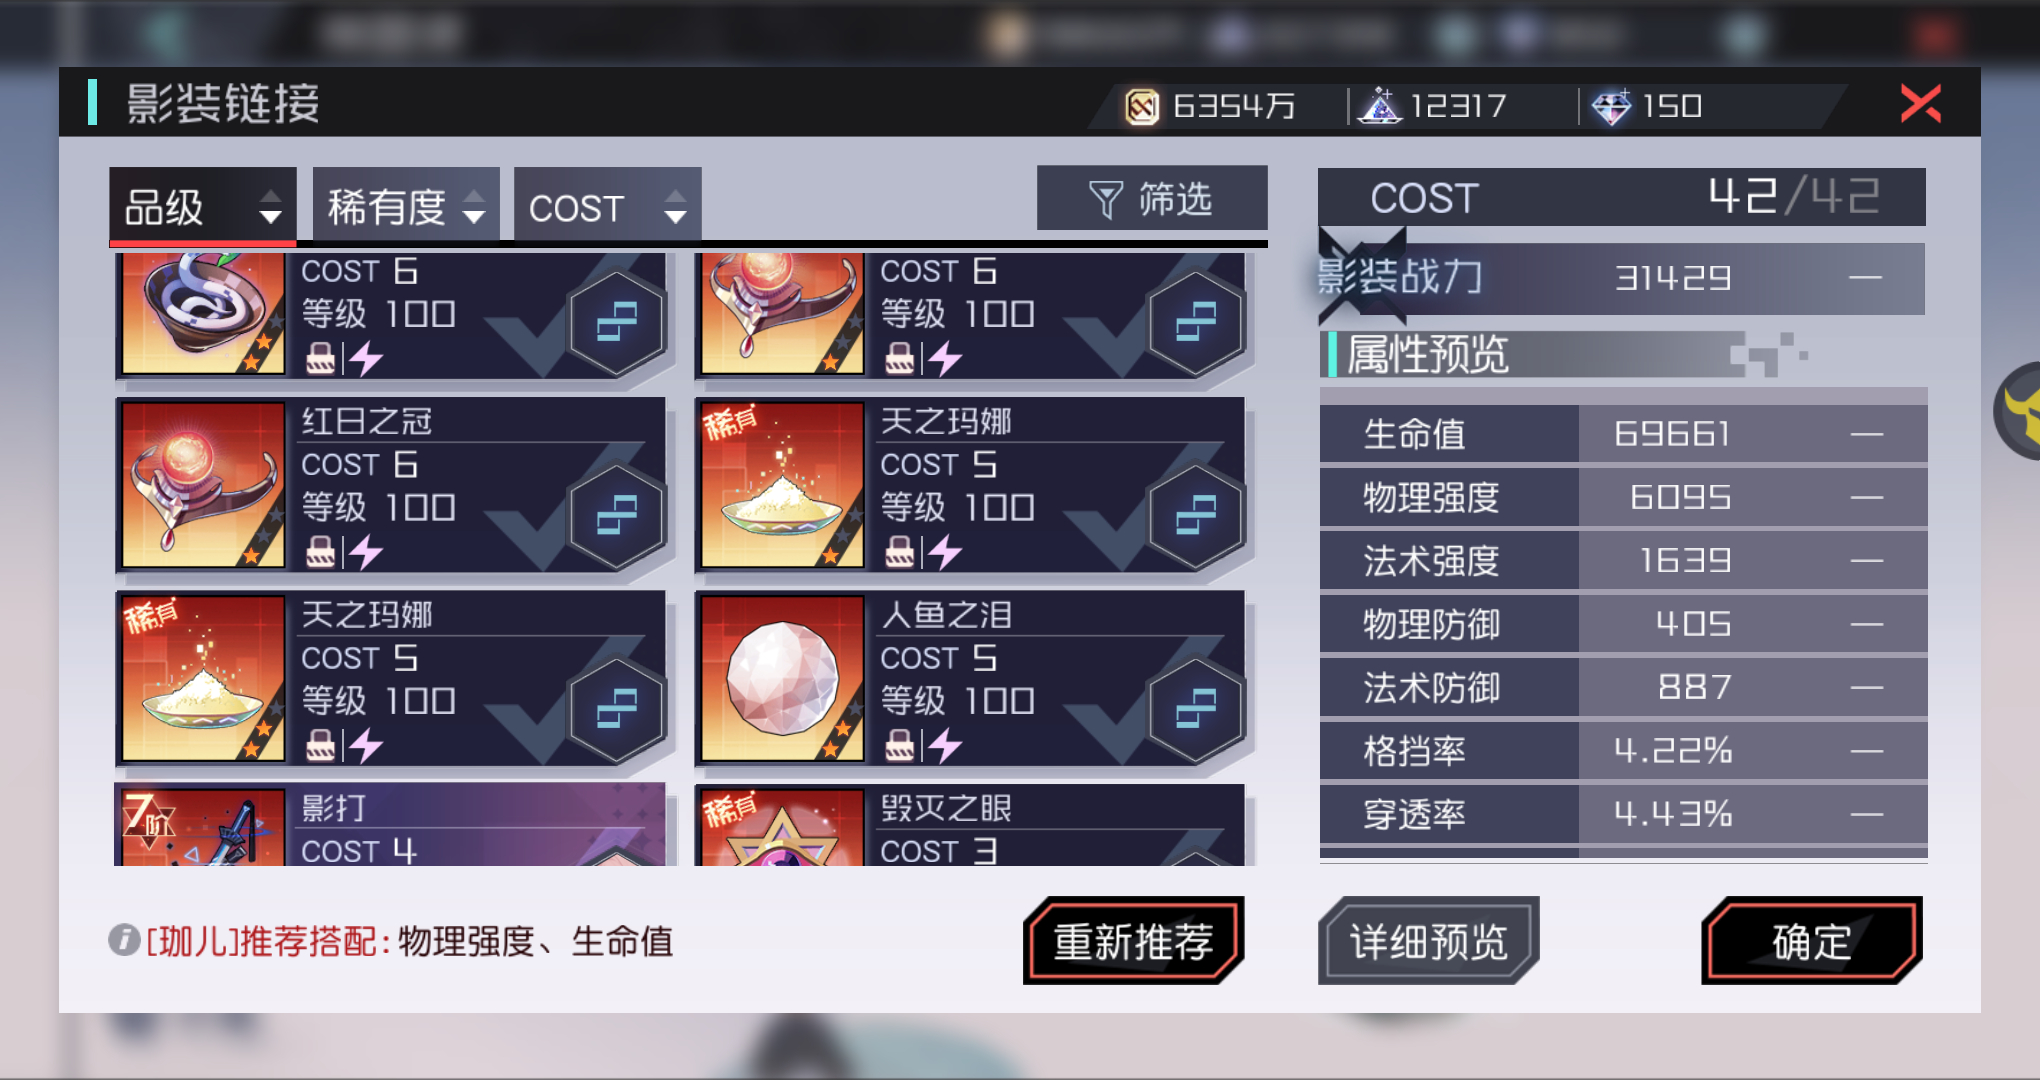Tap the purple crystal currency icon
The width and height of the screenshot is (2040, 1080).
point(1380,106)
